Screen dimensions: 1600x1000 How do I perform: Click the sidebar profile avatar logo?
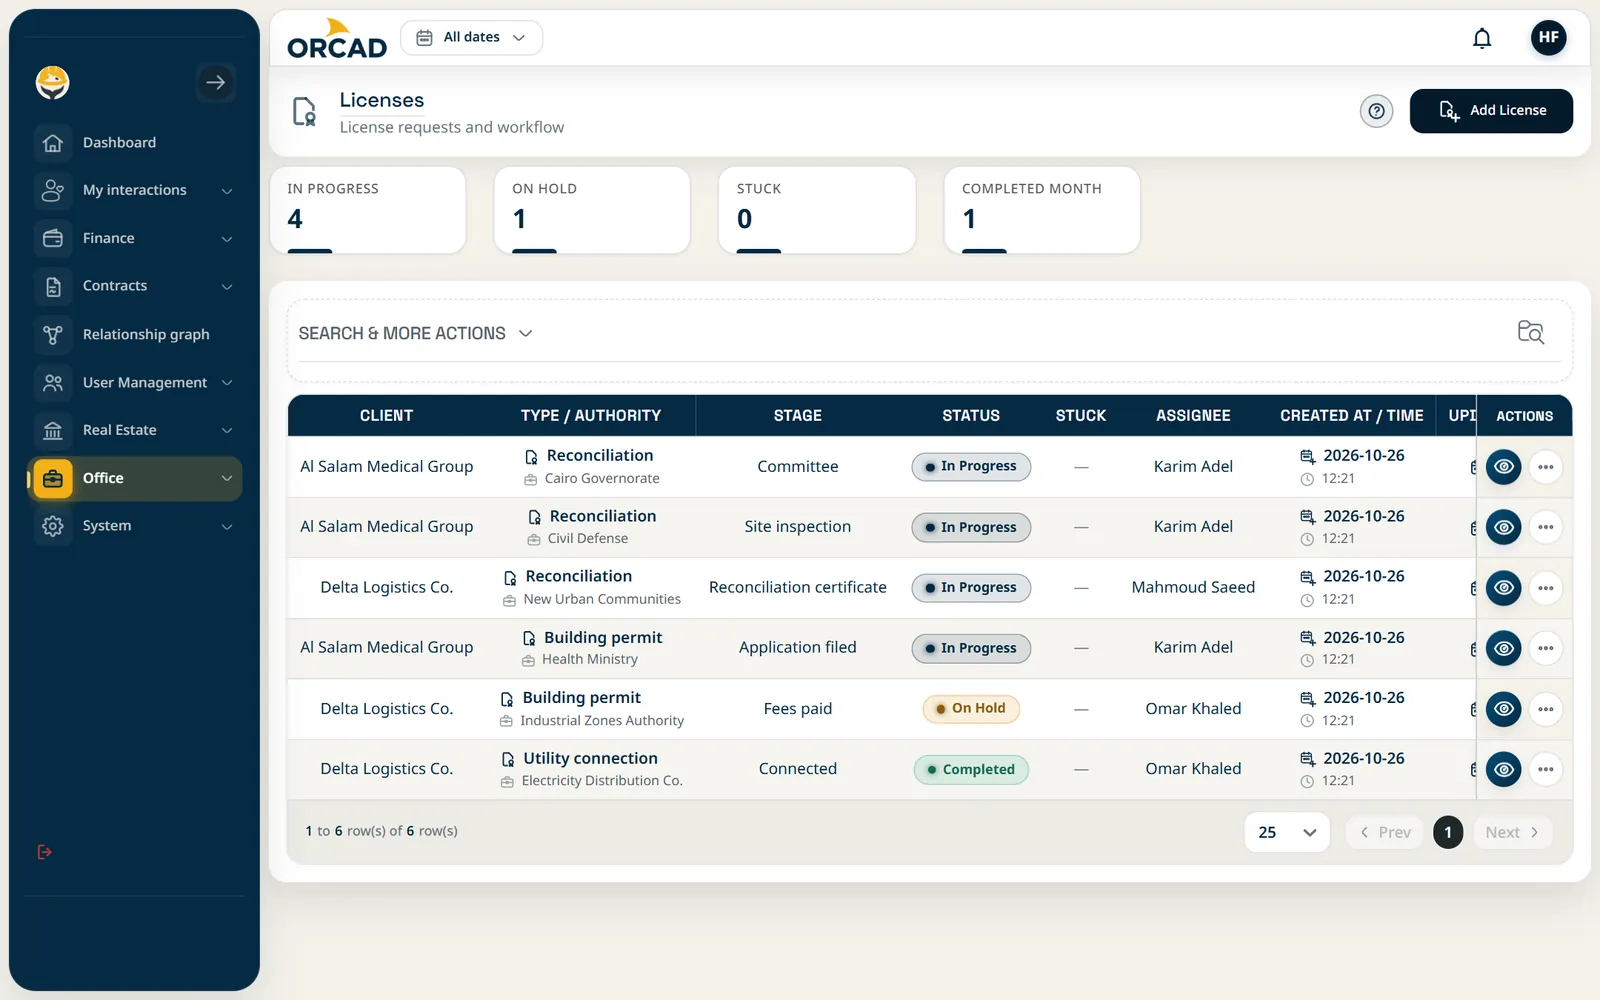[x=52, y=82]
